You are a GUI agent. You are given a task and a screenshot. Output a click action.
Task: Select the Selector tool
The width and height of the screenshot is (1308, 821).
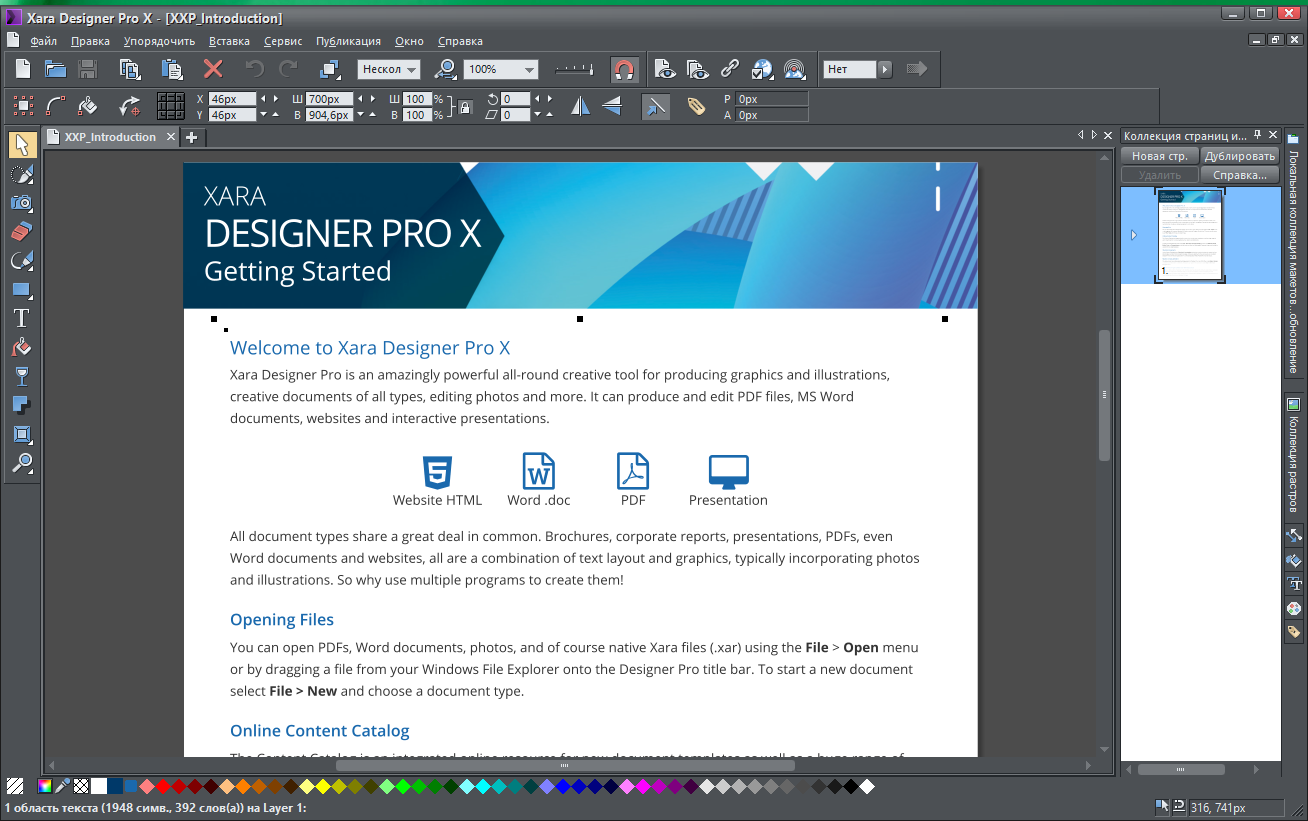(22, 144)
